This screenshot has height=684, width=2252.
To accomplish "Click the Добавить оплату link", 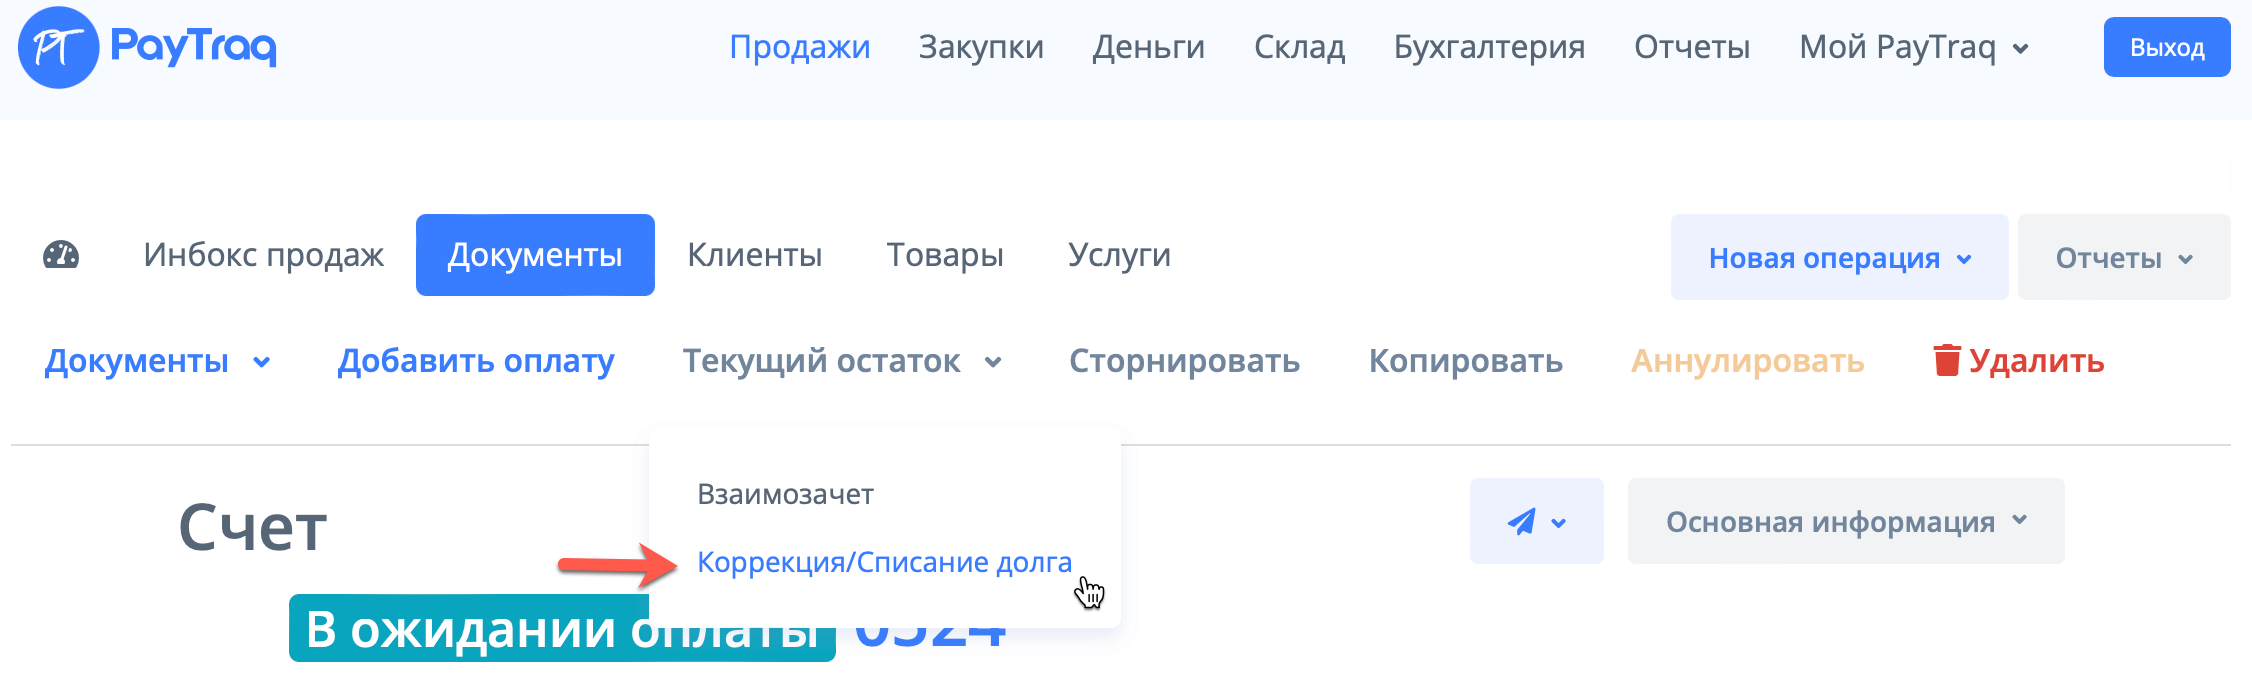I will pos(476,361).
